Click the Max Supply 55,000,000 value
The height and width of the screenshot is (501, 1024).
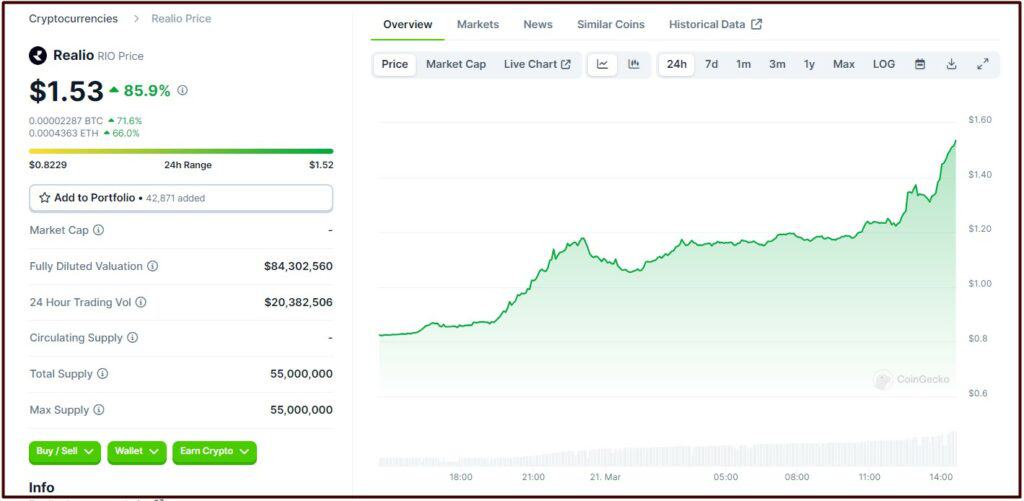(x=301, y=410)
